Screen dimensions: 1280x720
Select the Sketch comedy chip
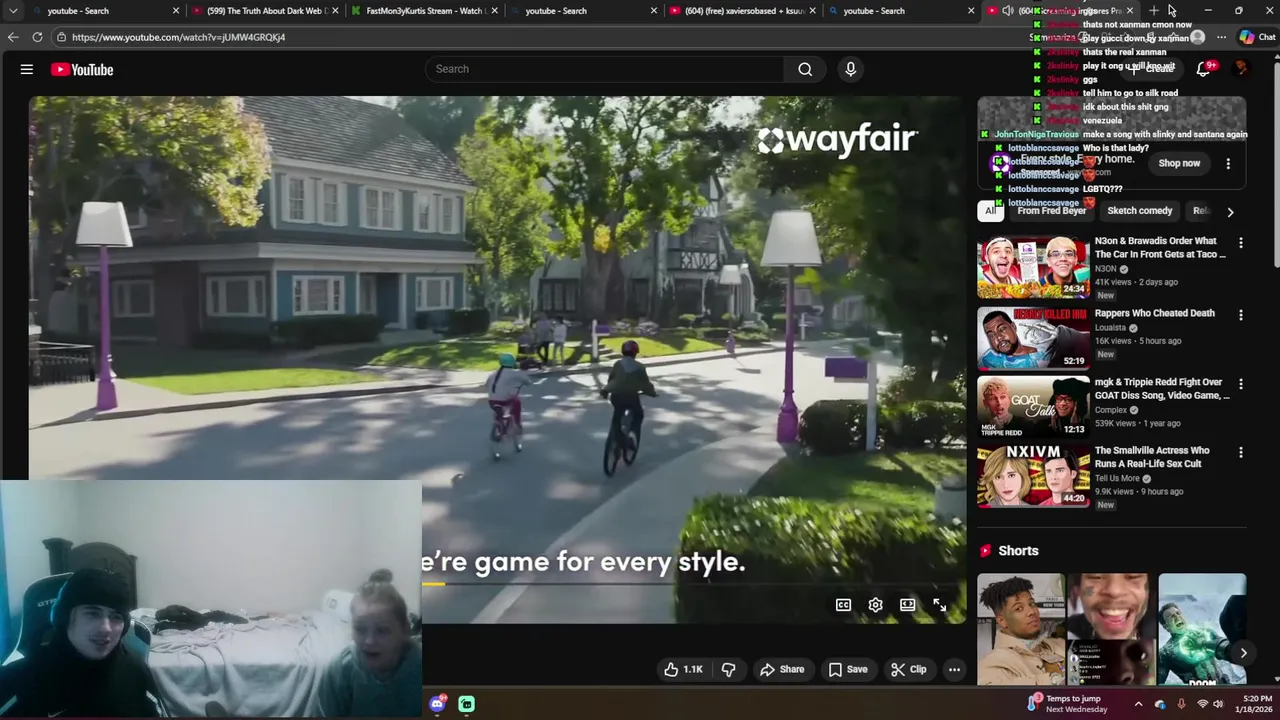coord(1139,211)
